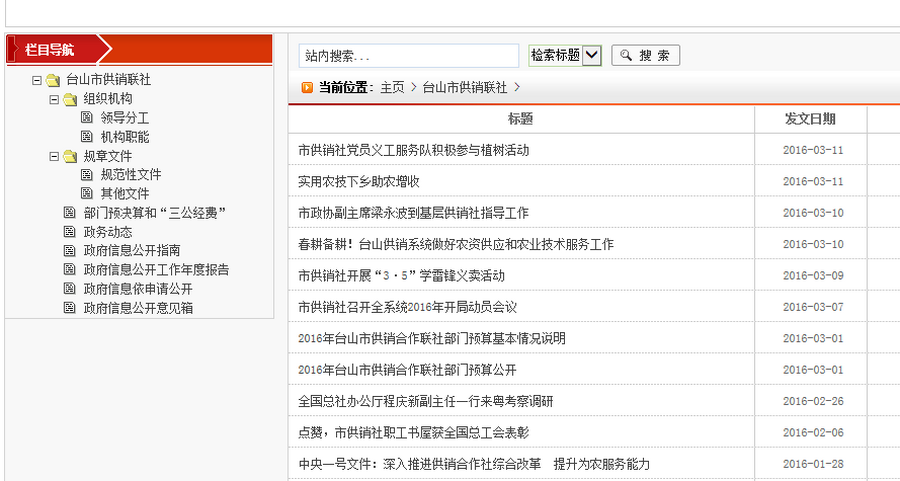Open article 实用农技下乡助农增收

point(358,181)
